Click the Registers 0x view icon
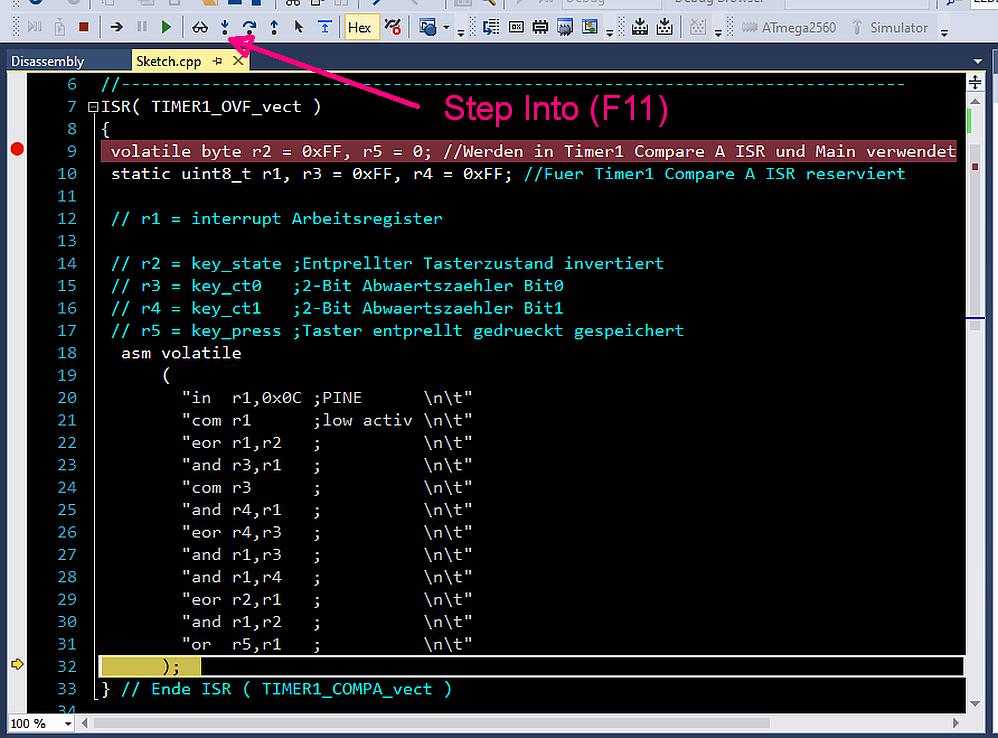Image resolution: width=998 pixels, height=738 pixels. [x=516, y=27]
